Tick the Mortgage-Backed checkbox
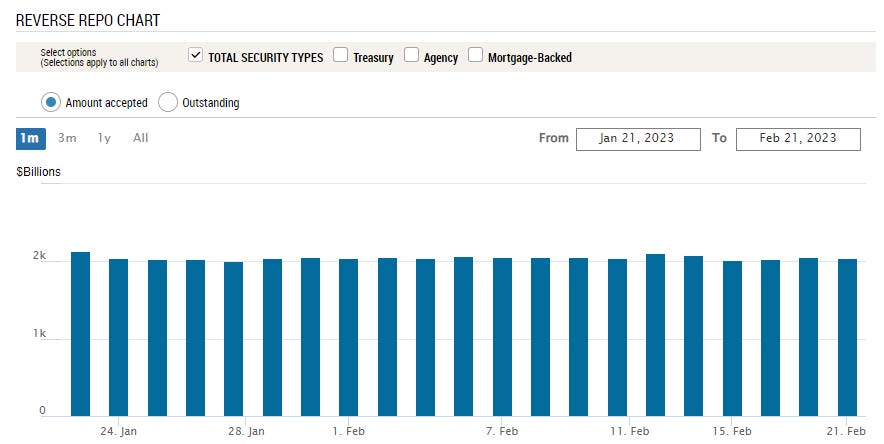The width and height of the screenshot is (884, 444). [x=475, y=55]
